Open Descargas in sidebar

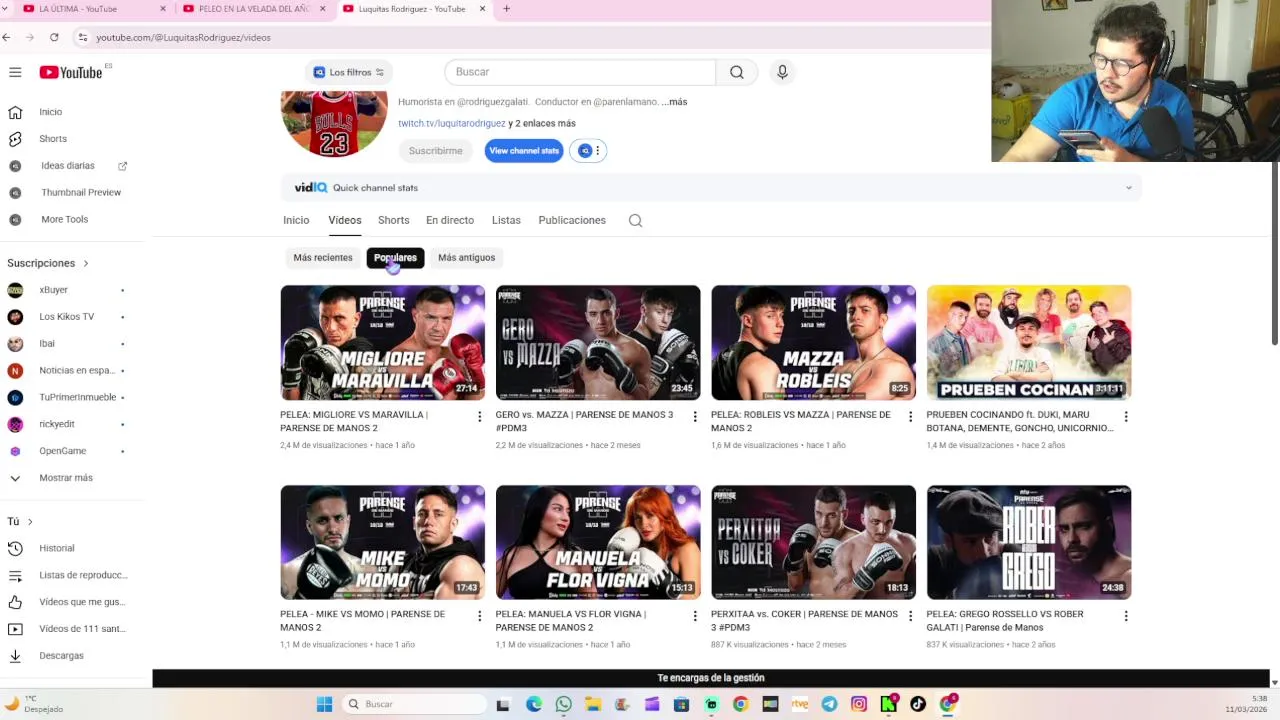click(x=61, y=656)
